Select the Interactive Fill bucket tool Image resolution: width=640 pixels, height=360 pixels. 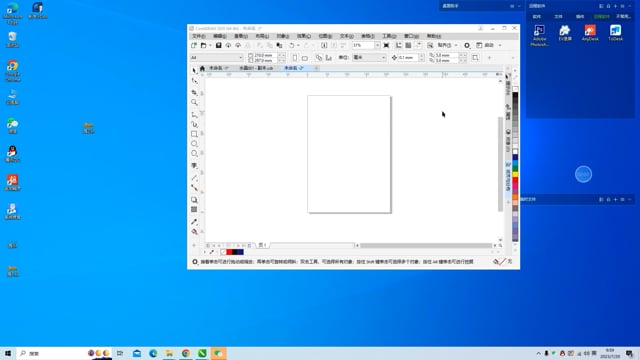tap(194, 231)
